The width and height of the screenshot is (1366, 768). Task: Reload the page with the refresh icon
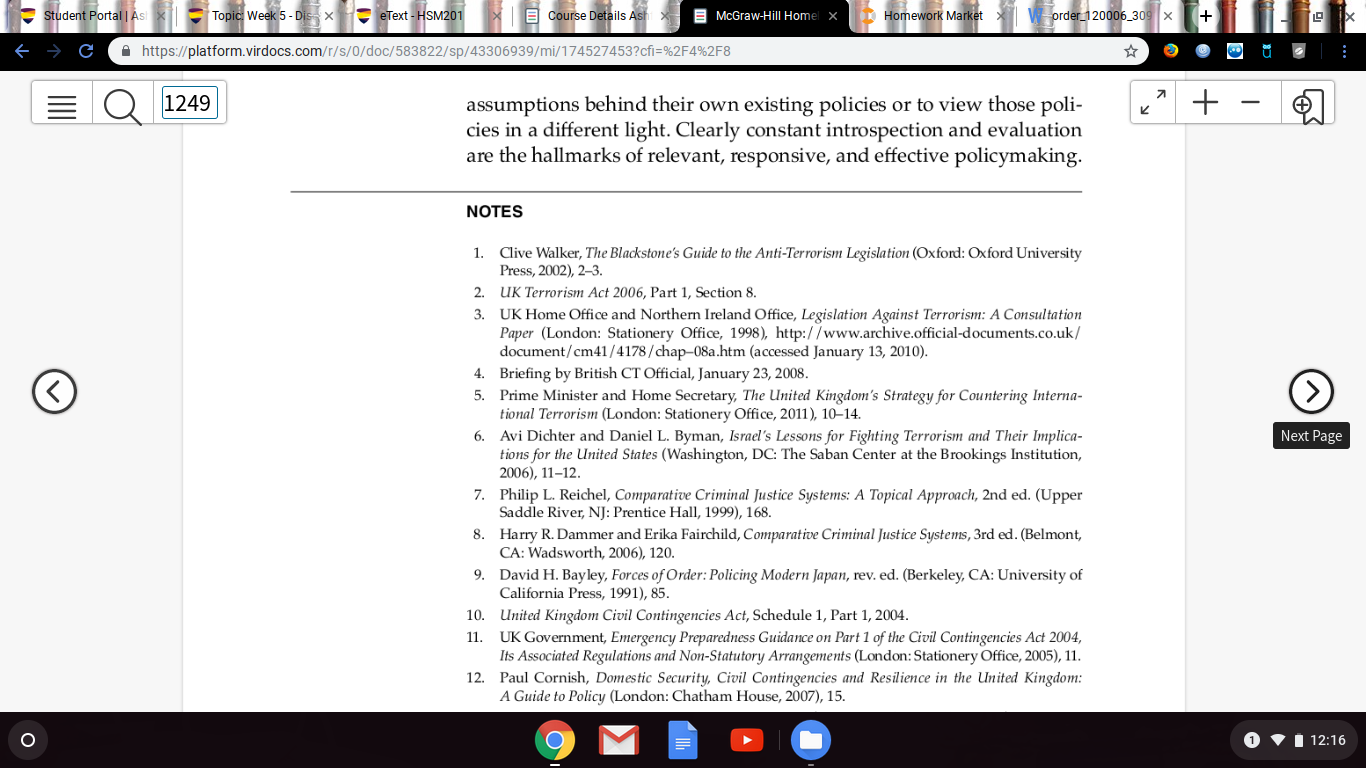85,51
